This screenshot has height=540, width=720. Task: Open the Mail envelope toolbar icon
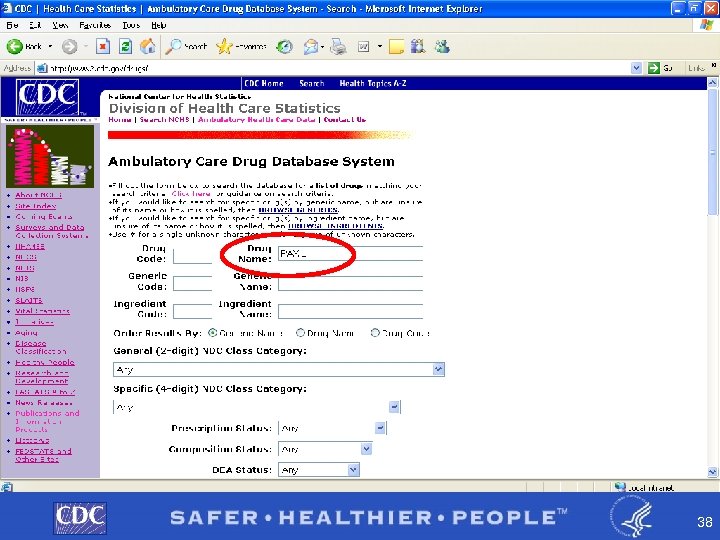tap(311, 46)
